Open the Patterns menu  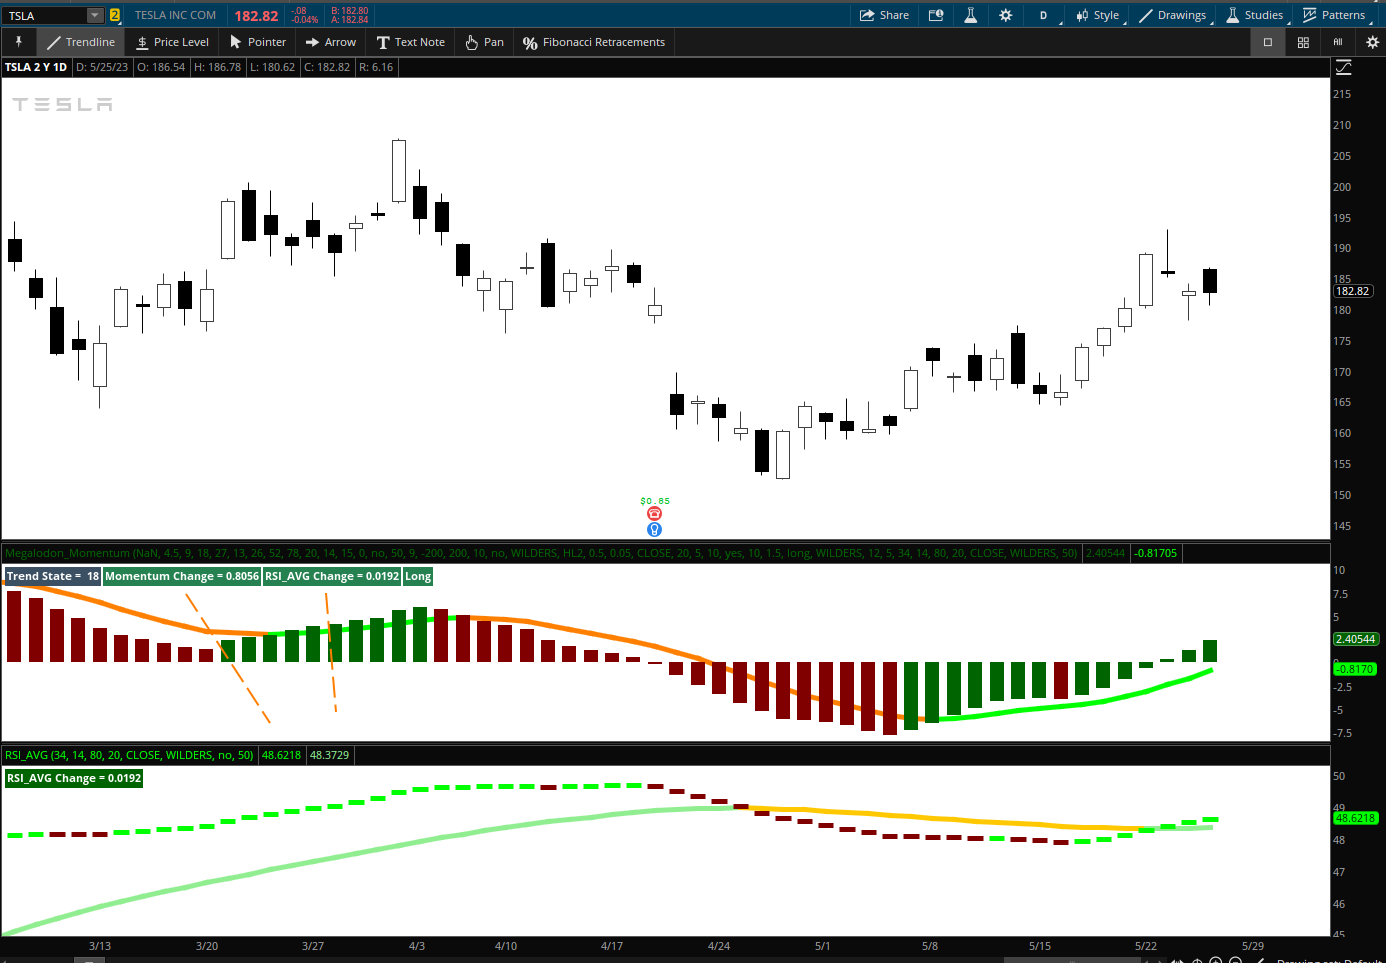click(x=1334, y=15)
